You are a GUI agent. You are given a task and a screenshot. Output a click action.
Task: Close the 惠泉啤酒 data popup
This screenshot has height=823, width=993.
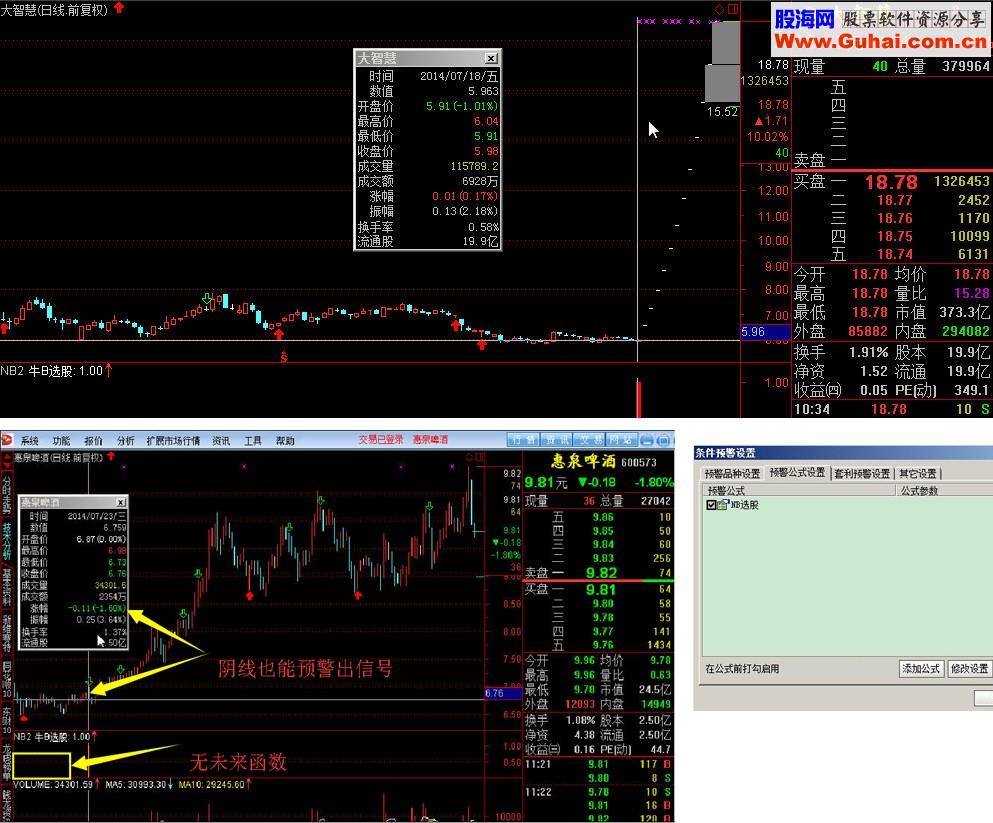[120, 502]
